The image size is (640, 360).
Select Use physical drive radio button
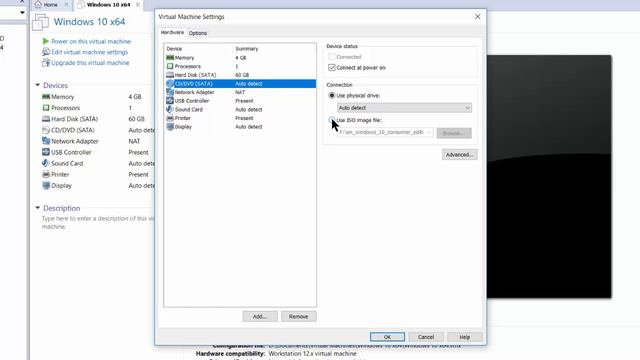[332, 96]
